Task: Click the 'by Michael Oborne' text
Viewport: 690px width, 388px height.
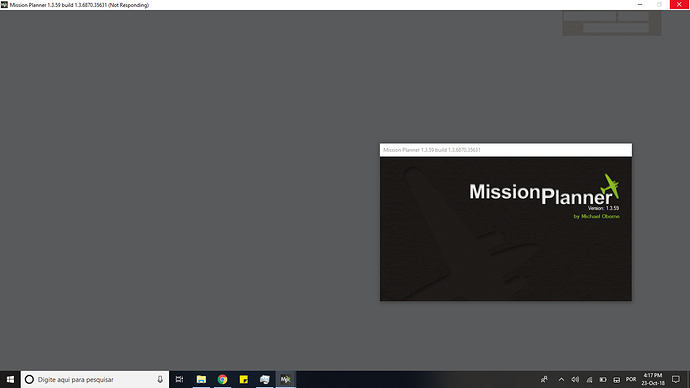Action: tap(596, 216)
